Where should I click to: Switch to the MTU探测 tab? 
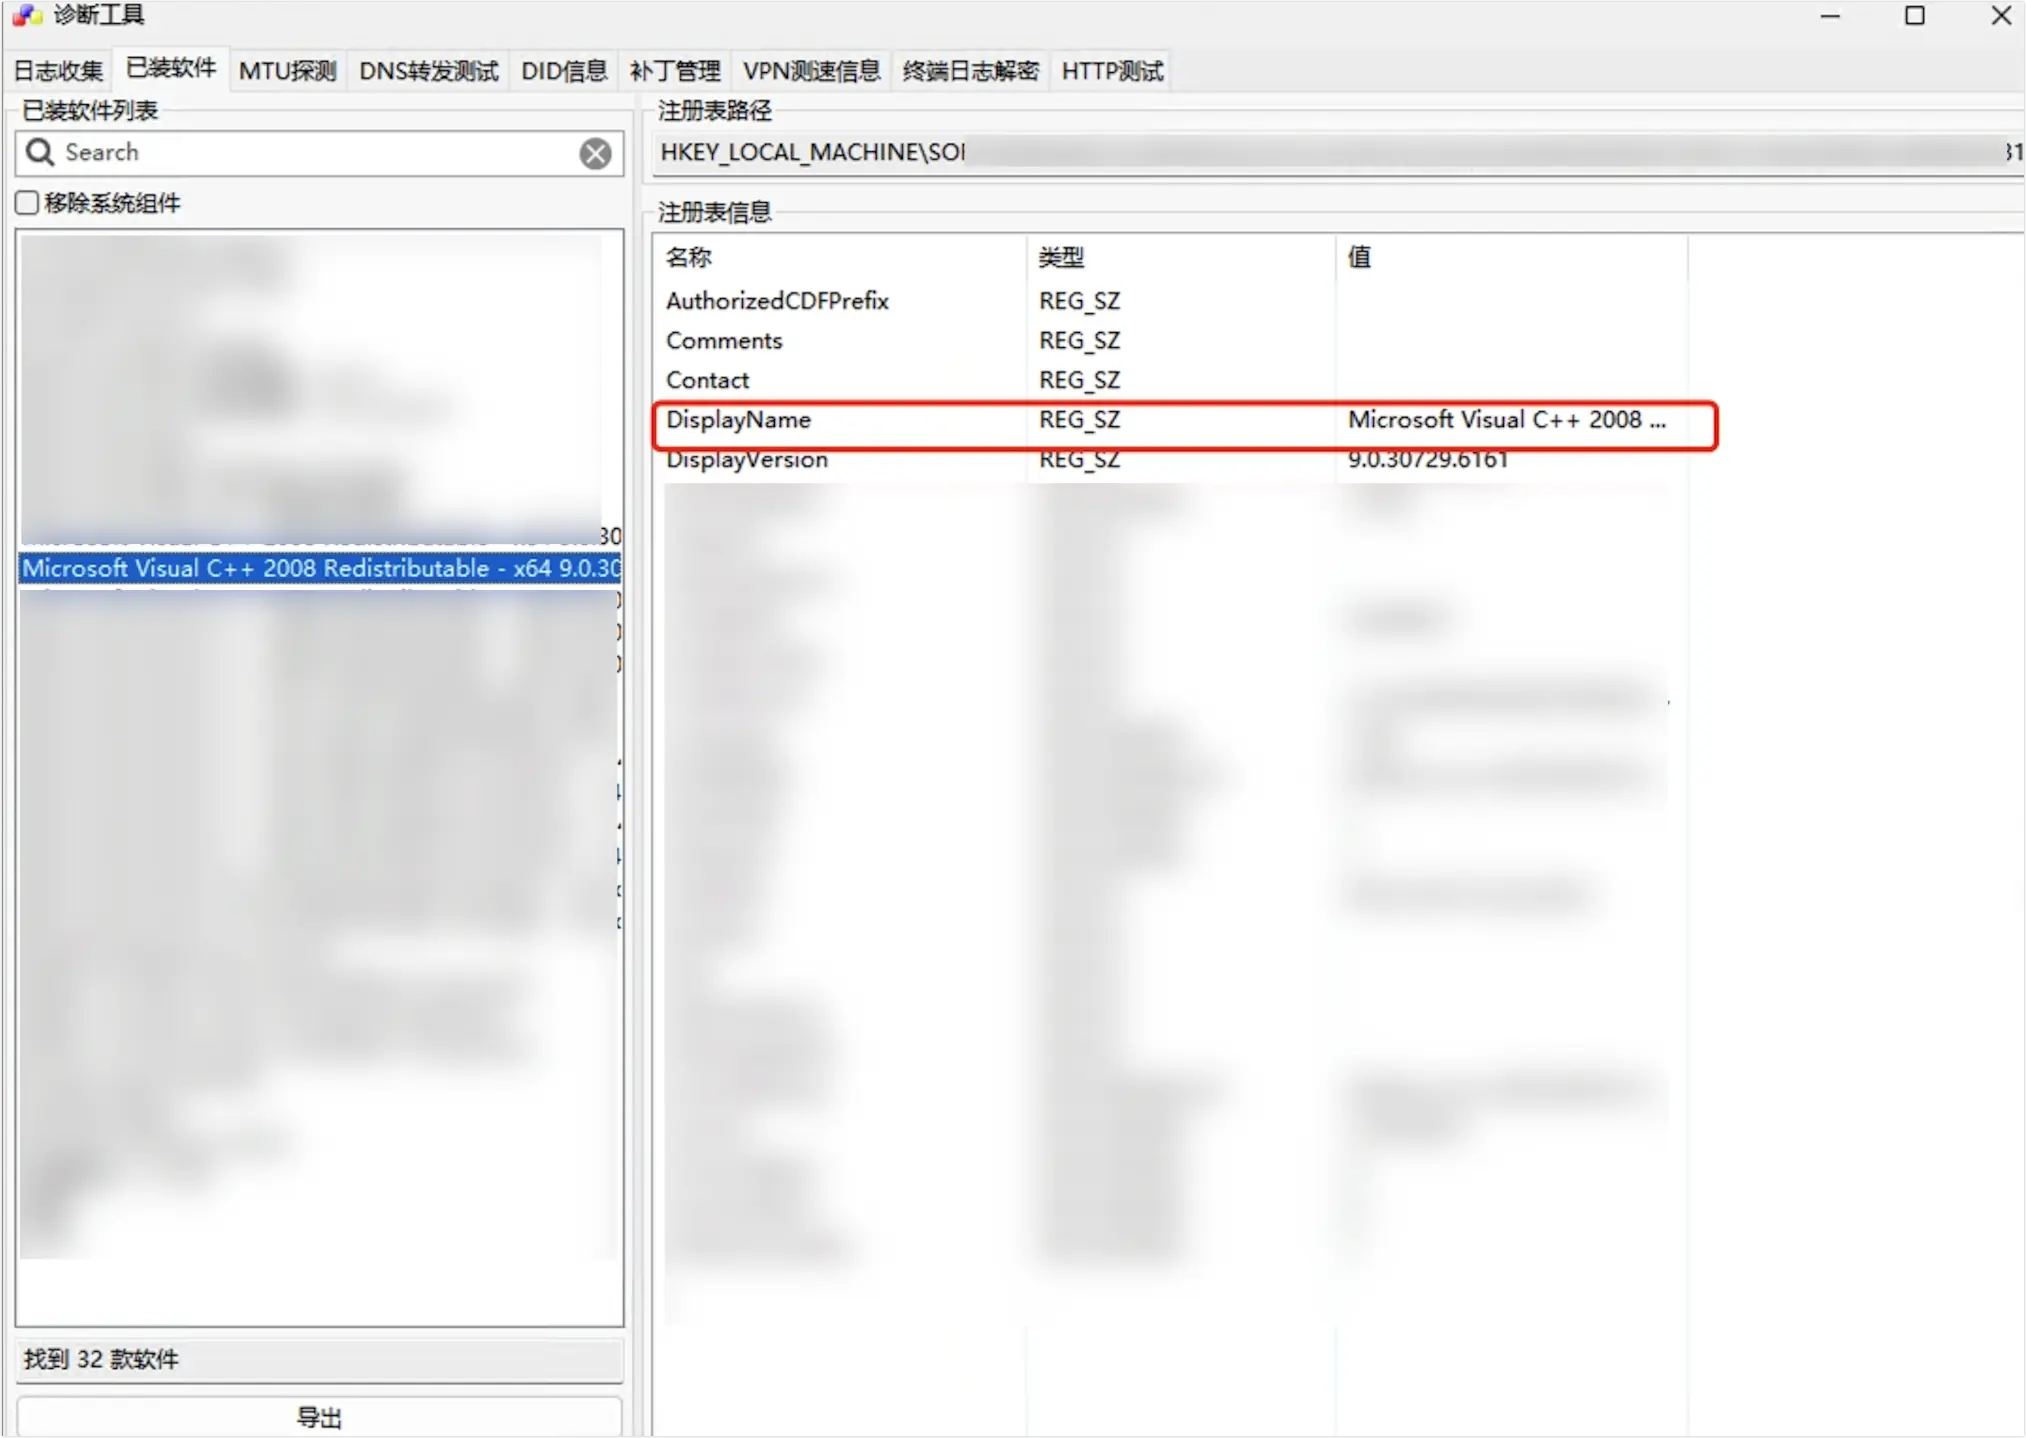tap(287, 71)
